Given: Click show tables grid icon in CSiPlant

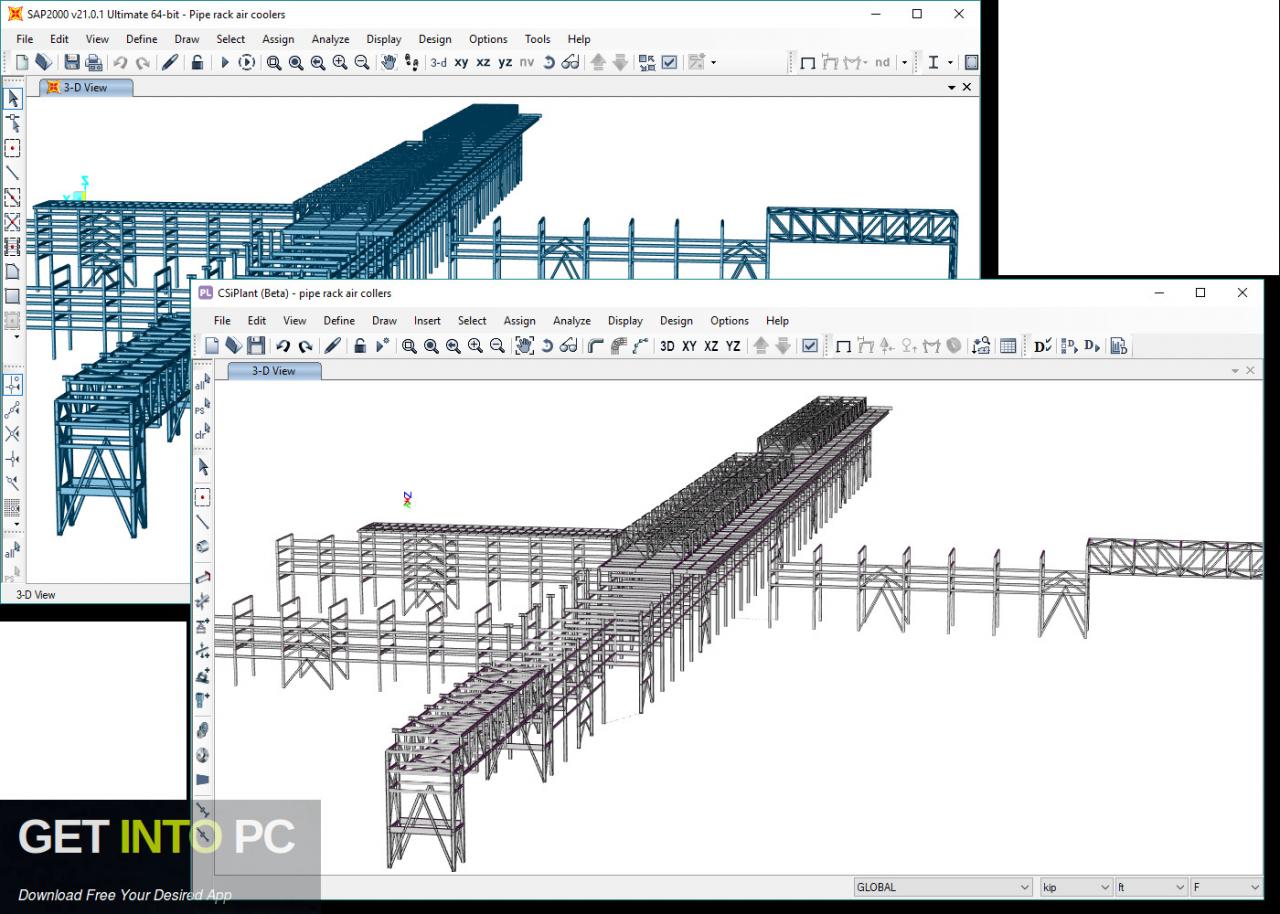Looking at the screenshot, I should point(1008,346).
